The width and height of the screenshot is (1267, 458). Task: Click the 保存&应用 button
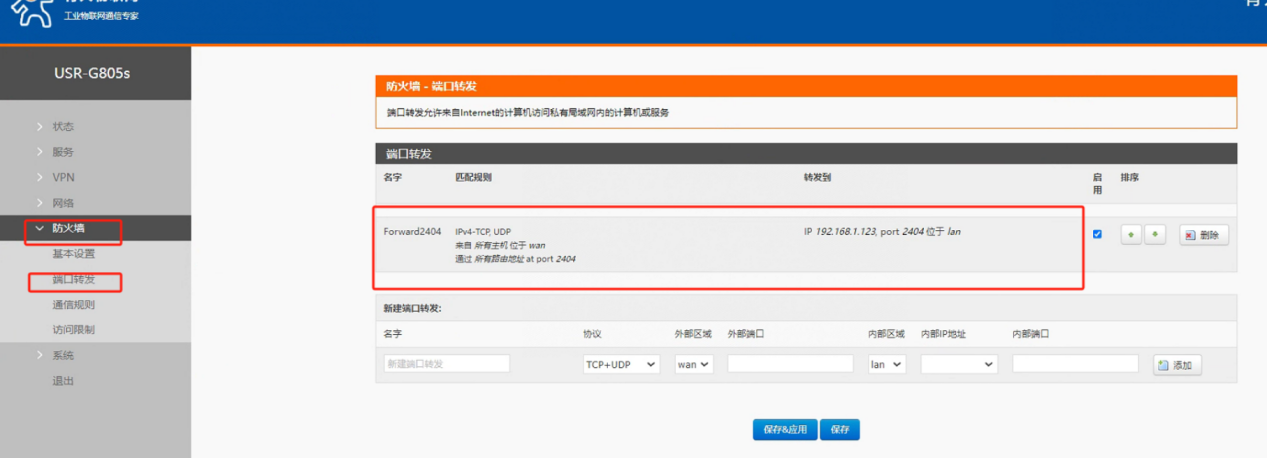(785, 429)
